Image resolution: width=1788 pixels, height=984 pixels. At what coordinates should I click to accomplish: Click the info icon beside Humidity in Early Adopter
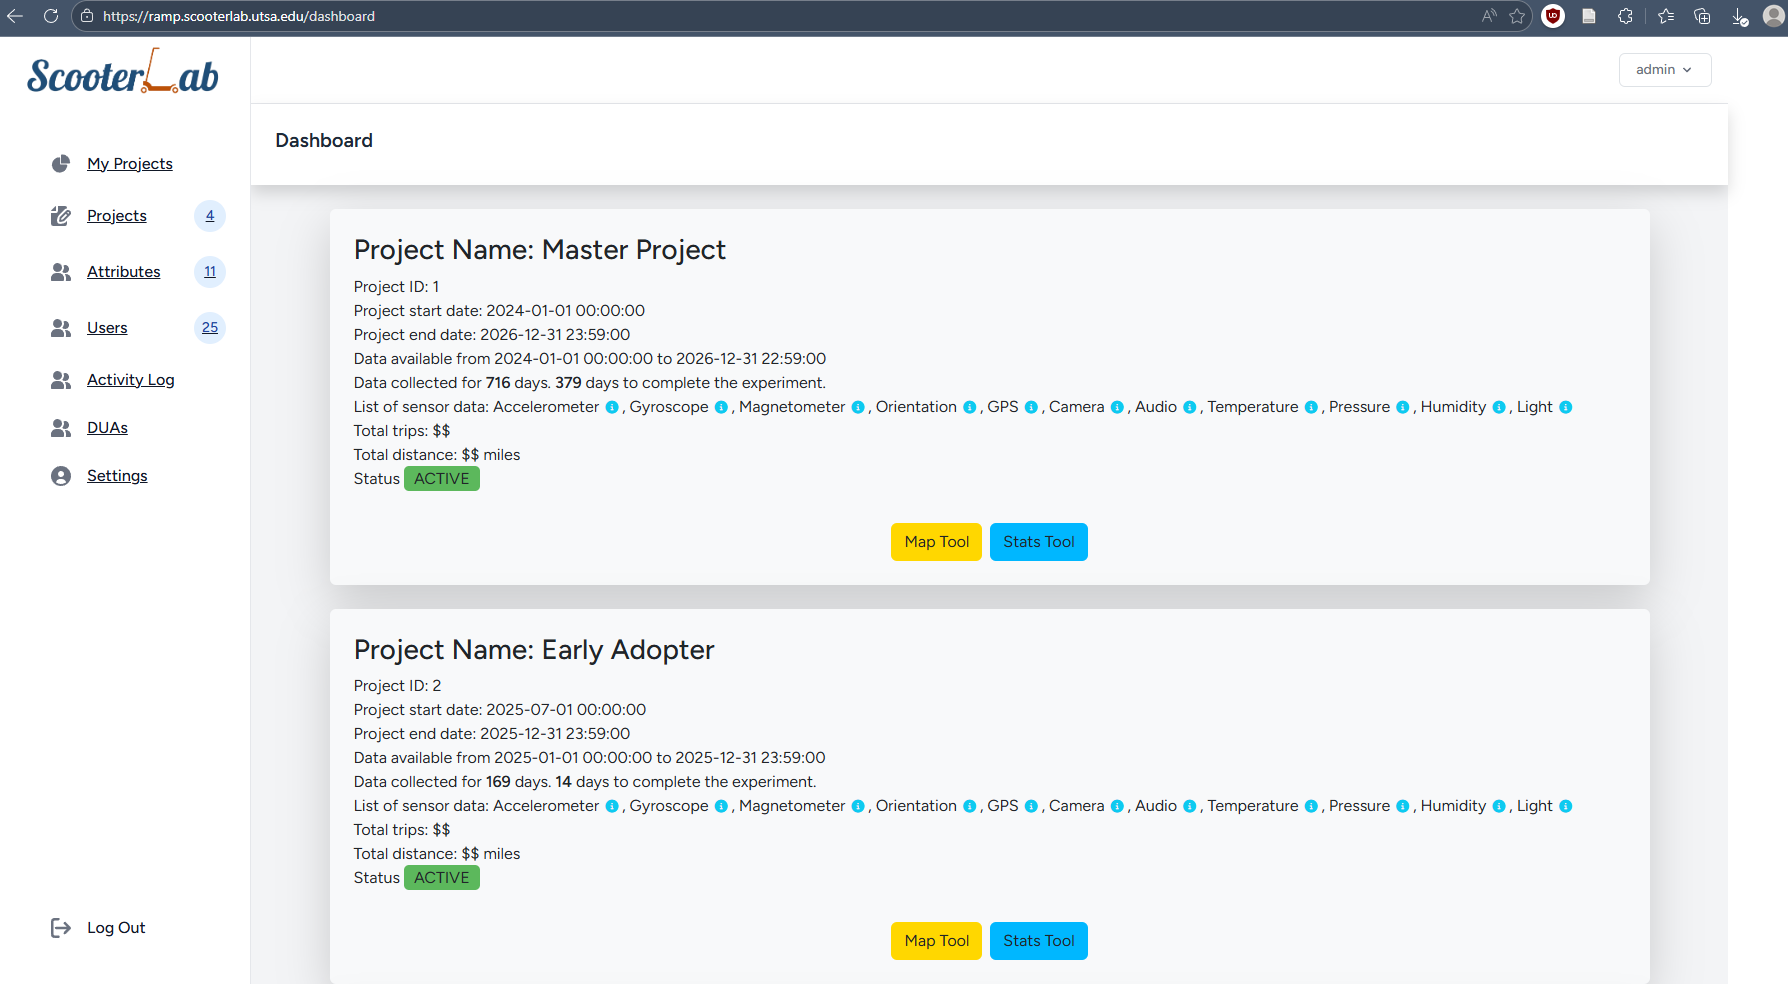(x=1499, y=806)
